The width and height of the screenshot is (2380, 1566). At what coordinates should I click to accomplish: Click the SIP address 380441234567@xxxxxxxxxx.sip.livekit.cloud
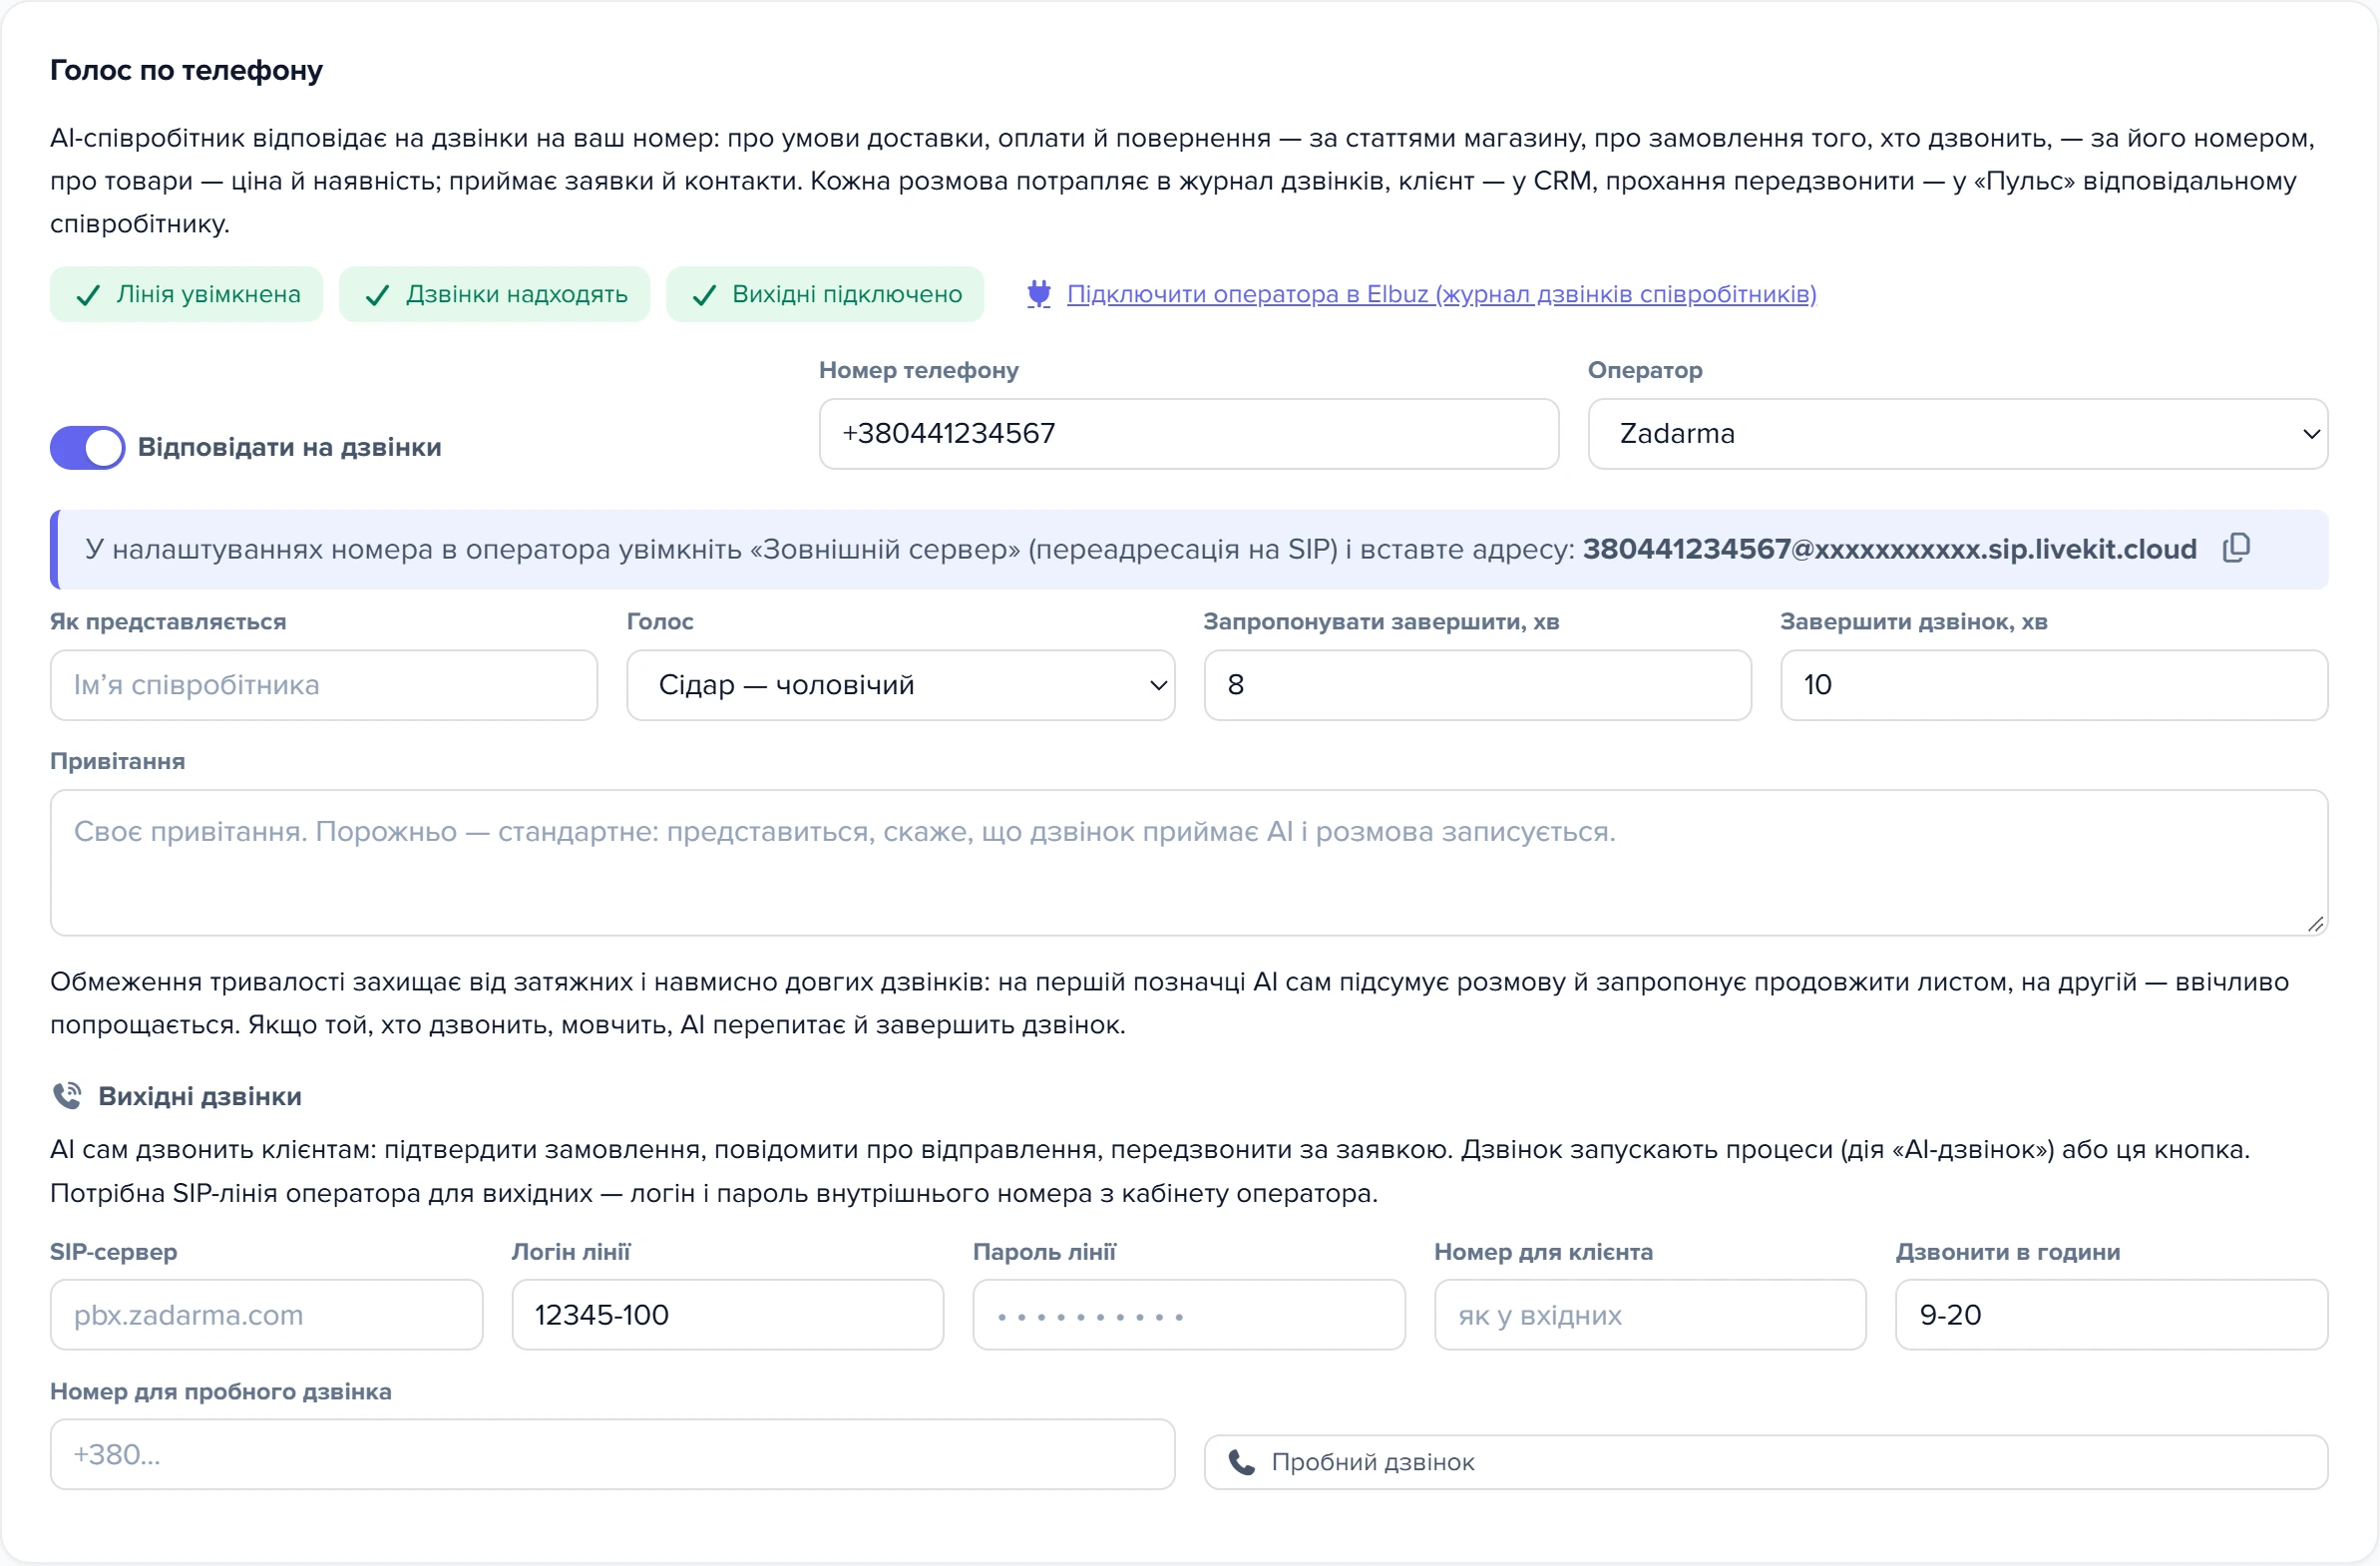[x=1889, y=549]
